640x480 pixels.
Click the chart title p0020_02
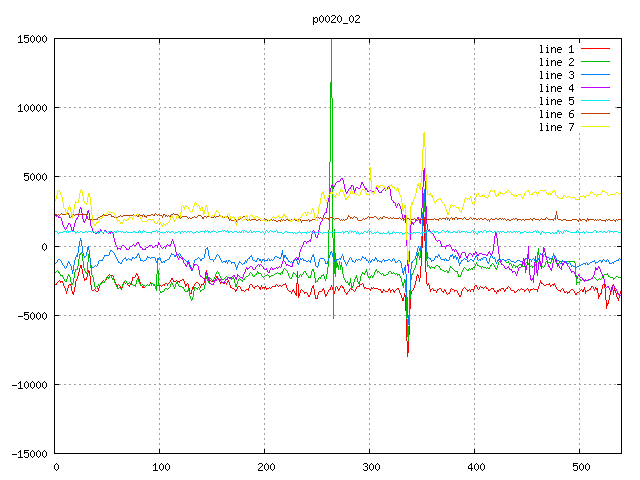337,18
